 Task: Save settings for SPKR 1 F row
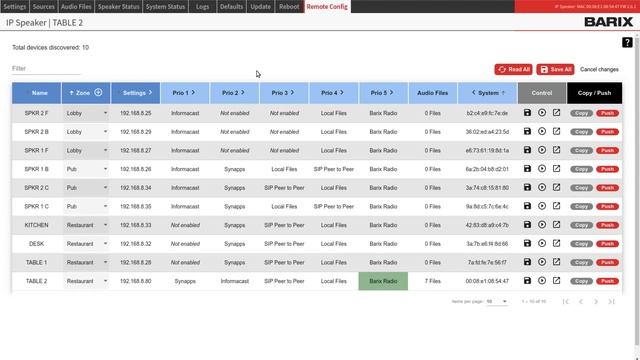point(527,150)
